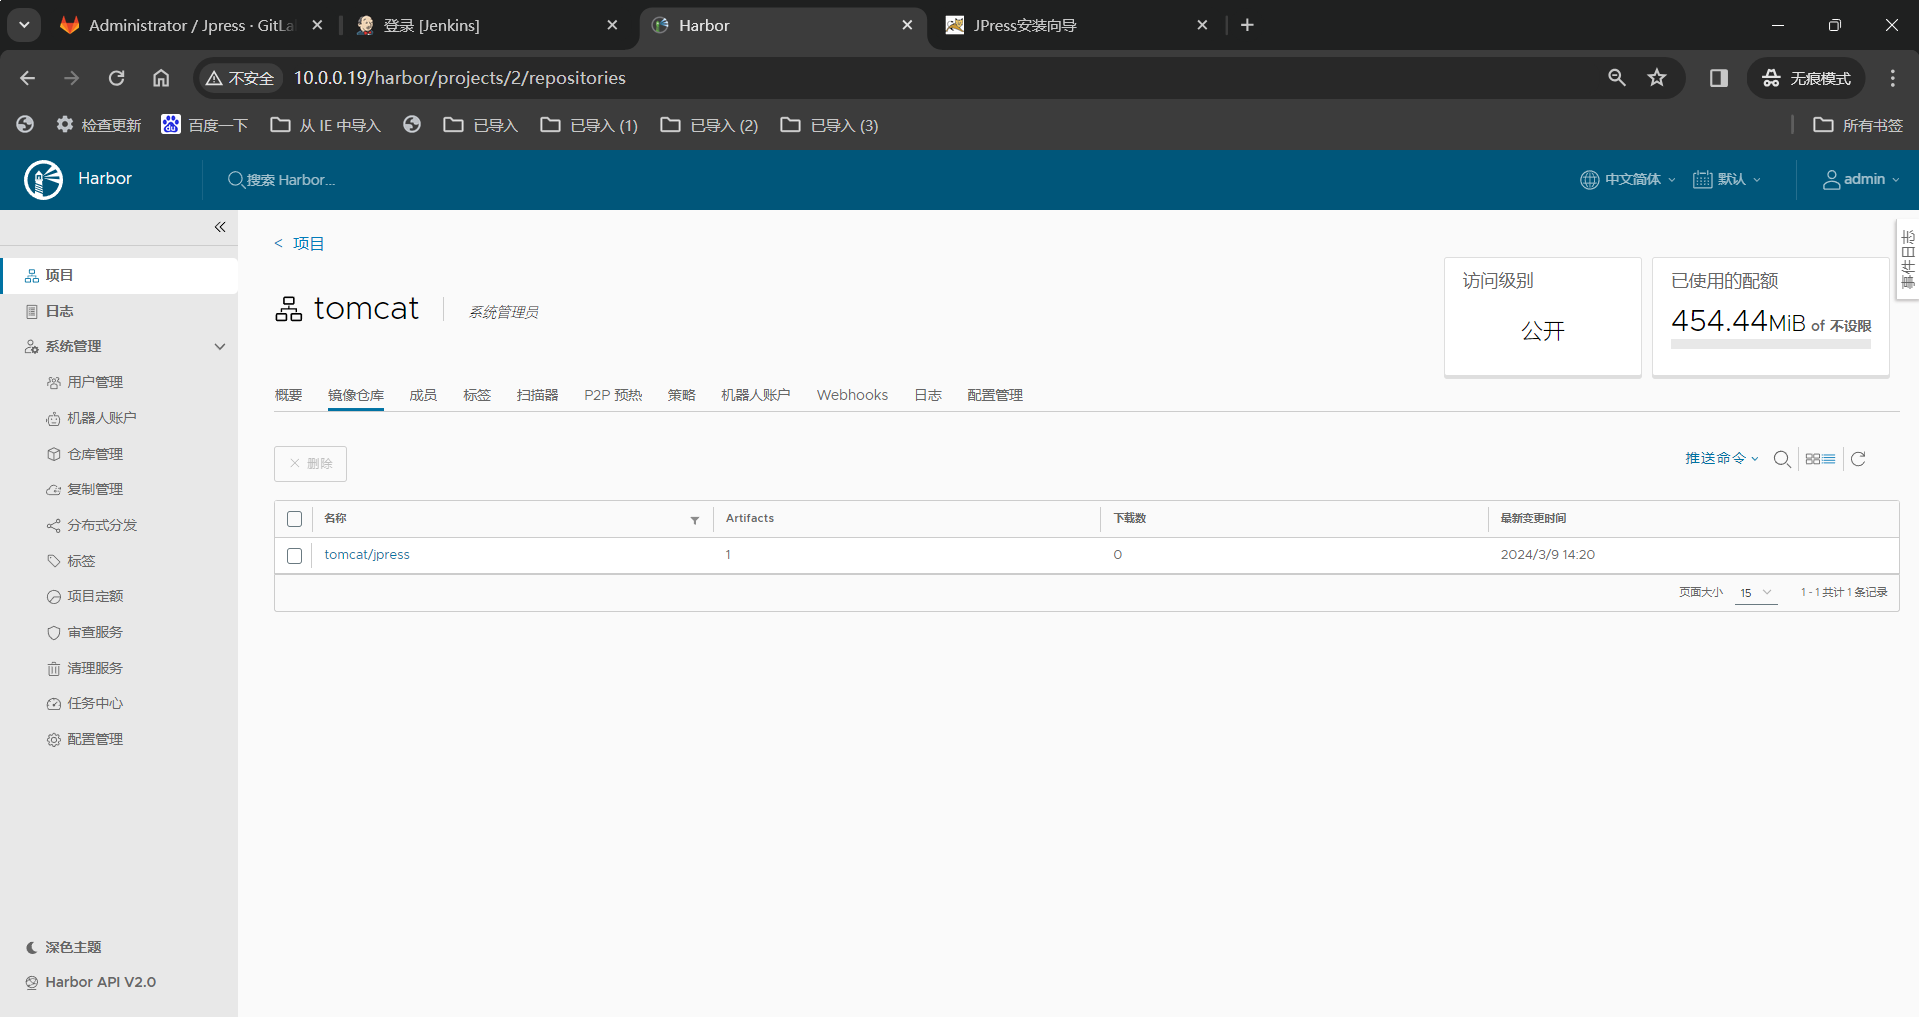The image size is (1919, 1017).
Task: Click the 删除 delete button
Action: 311,464
